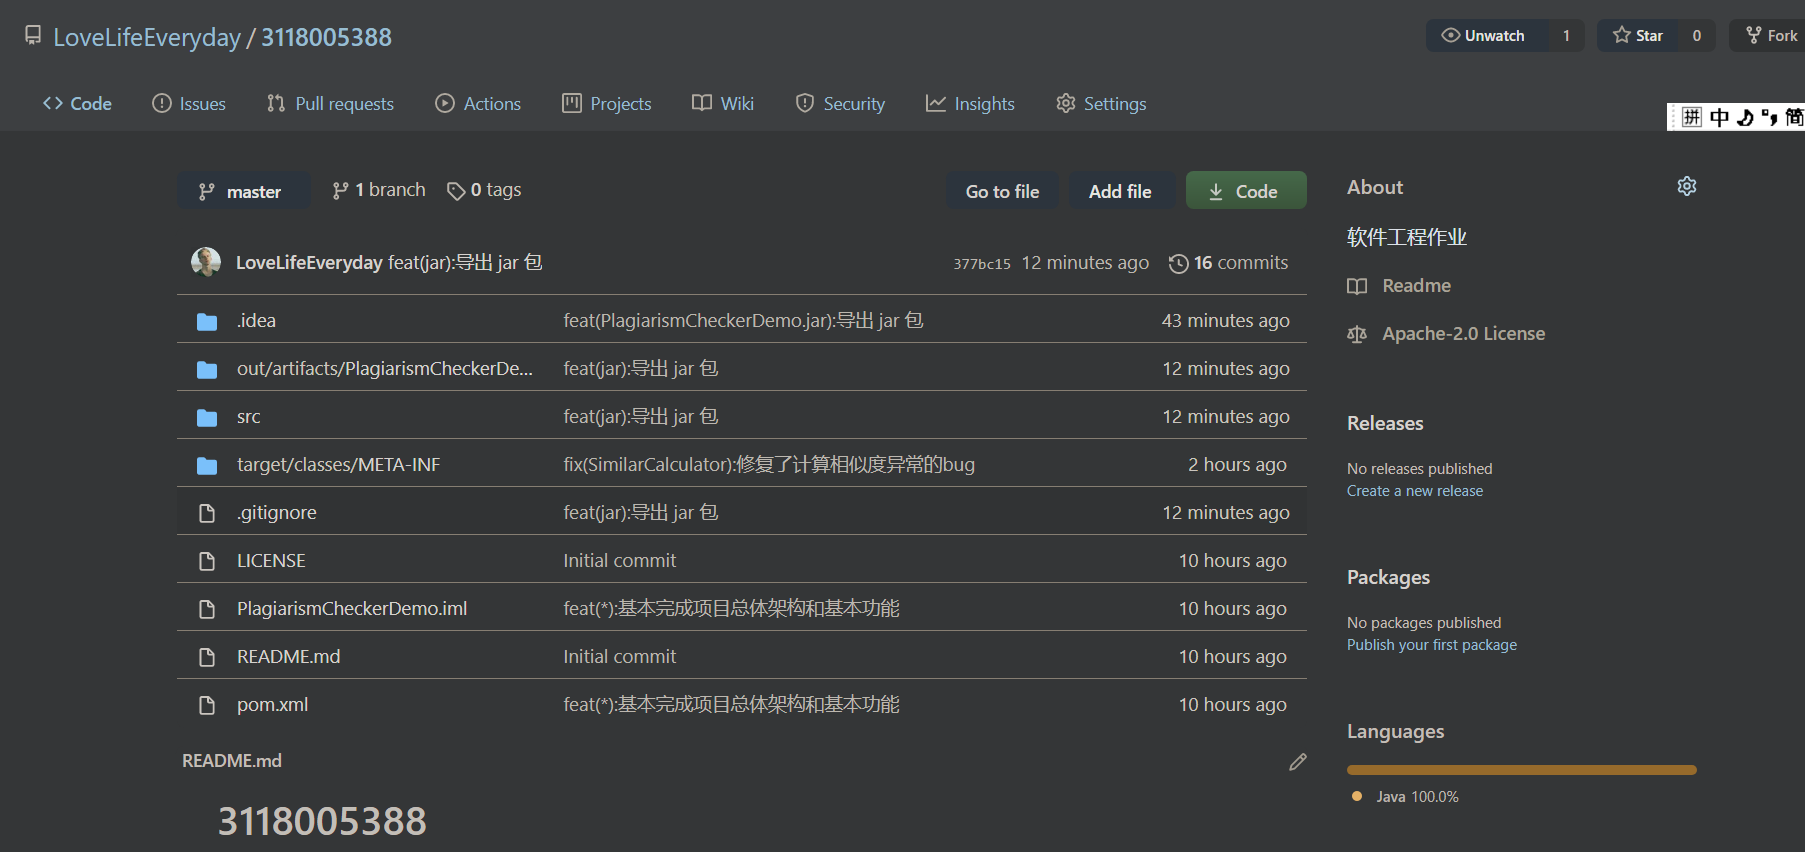Image resolution: width=1805 pixels, height=852 pixels.
Task: Switch to the Issues tab
Action: 189,103
